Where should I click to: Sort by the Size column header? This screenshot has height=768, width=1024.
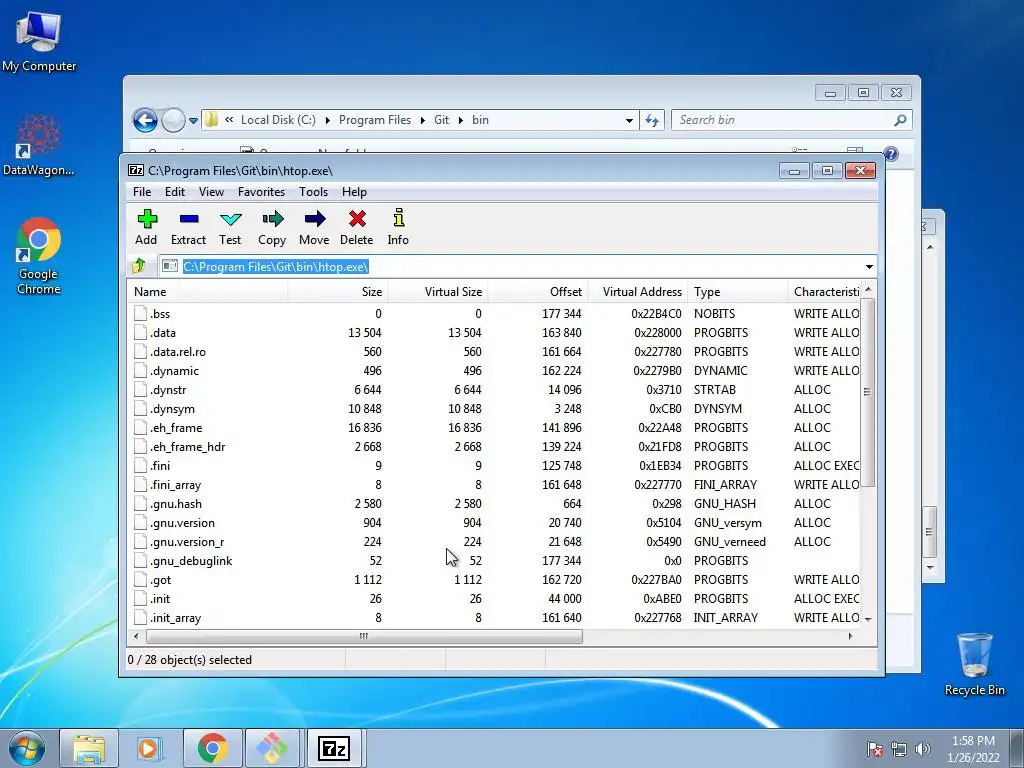point(338,292)
